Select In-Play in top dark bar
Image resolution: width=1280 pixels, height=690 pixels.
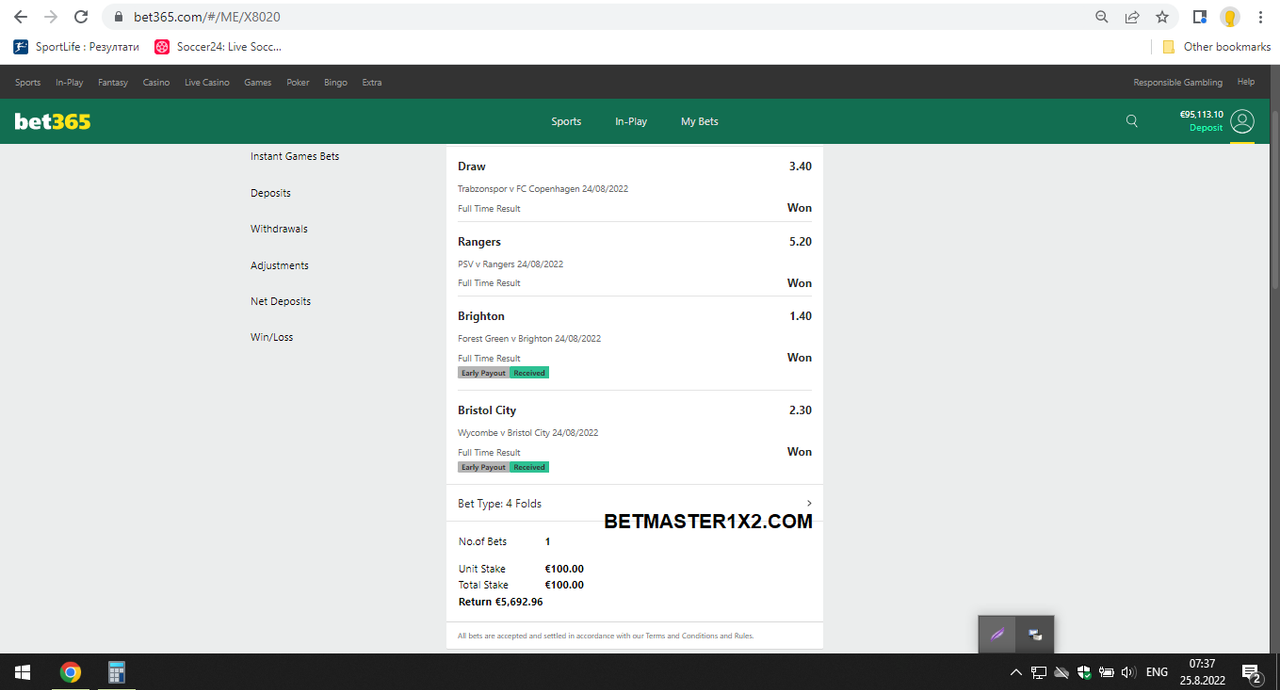[69, 82]
